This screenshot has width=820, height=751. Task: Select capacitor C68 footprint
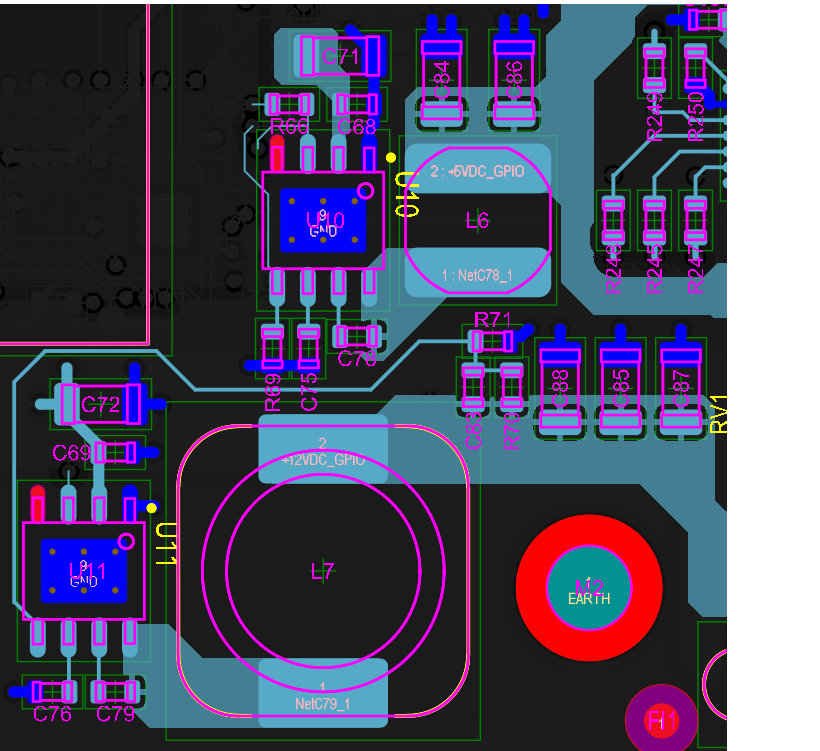pos(357,104)
